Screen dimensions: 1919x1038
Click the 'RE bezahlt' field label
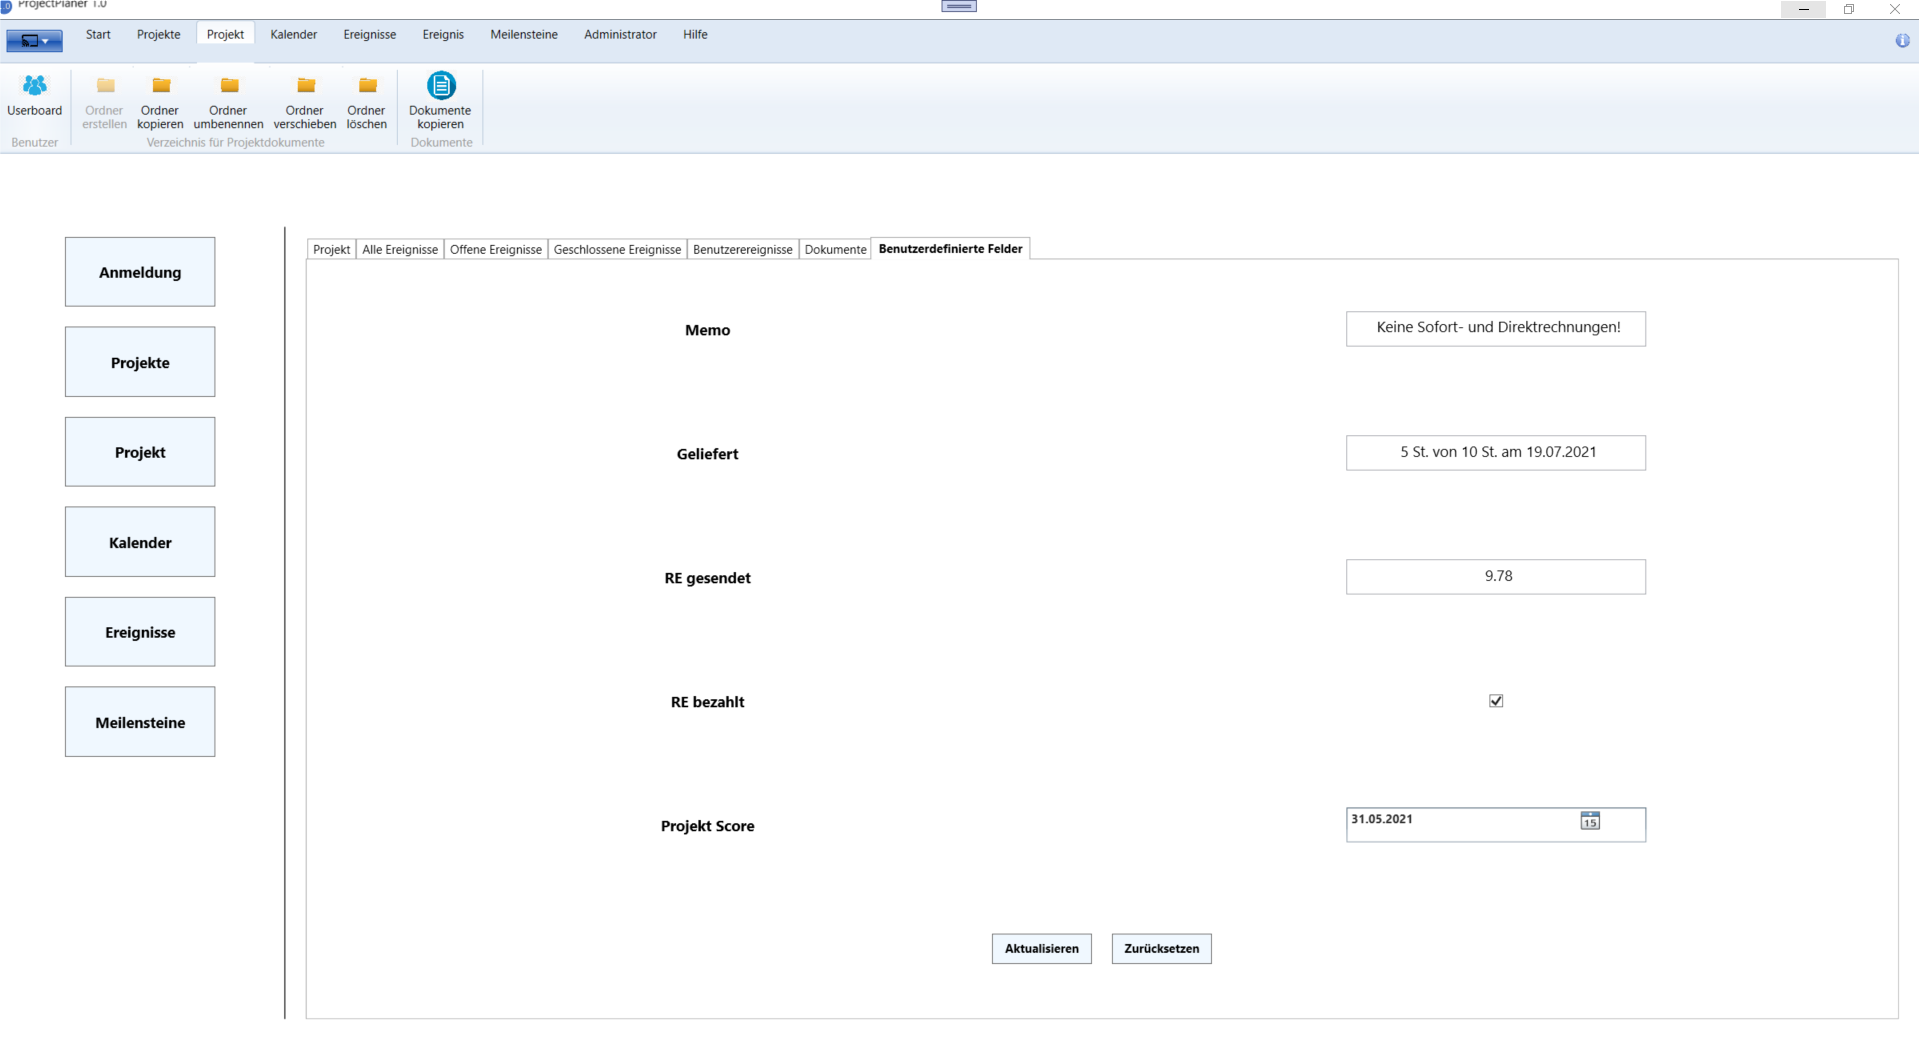coord(708,702)
